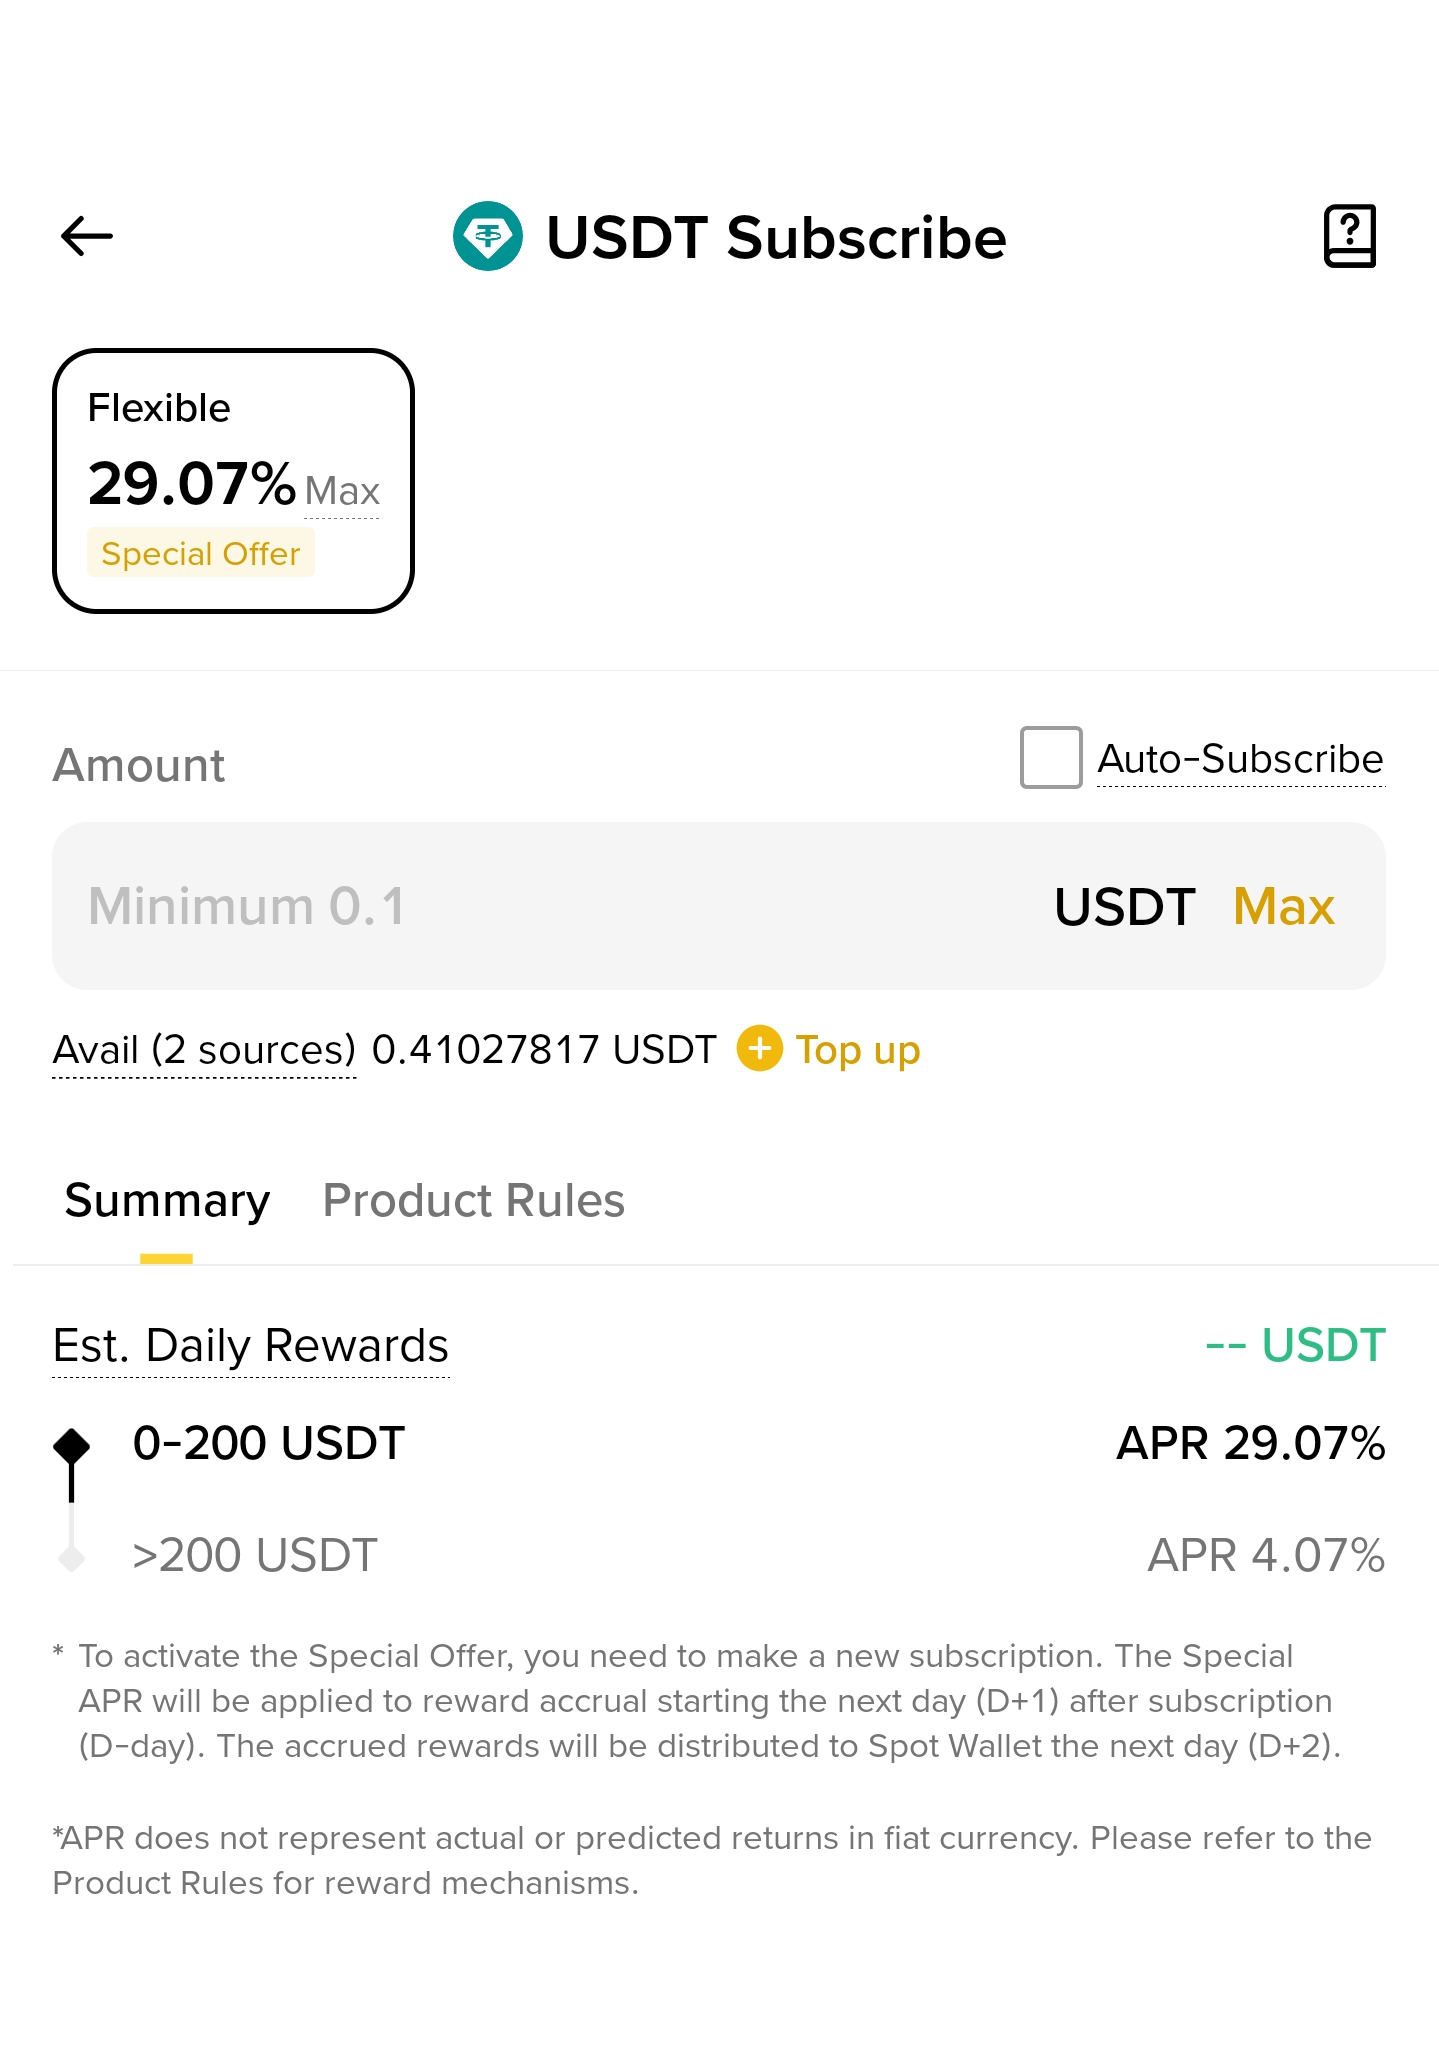1439x2068 pixels.
Task: Open Avail (2 sources) details
Action: [x=204, y=1050]
